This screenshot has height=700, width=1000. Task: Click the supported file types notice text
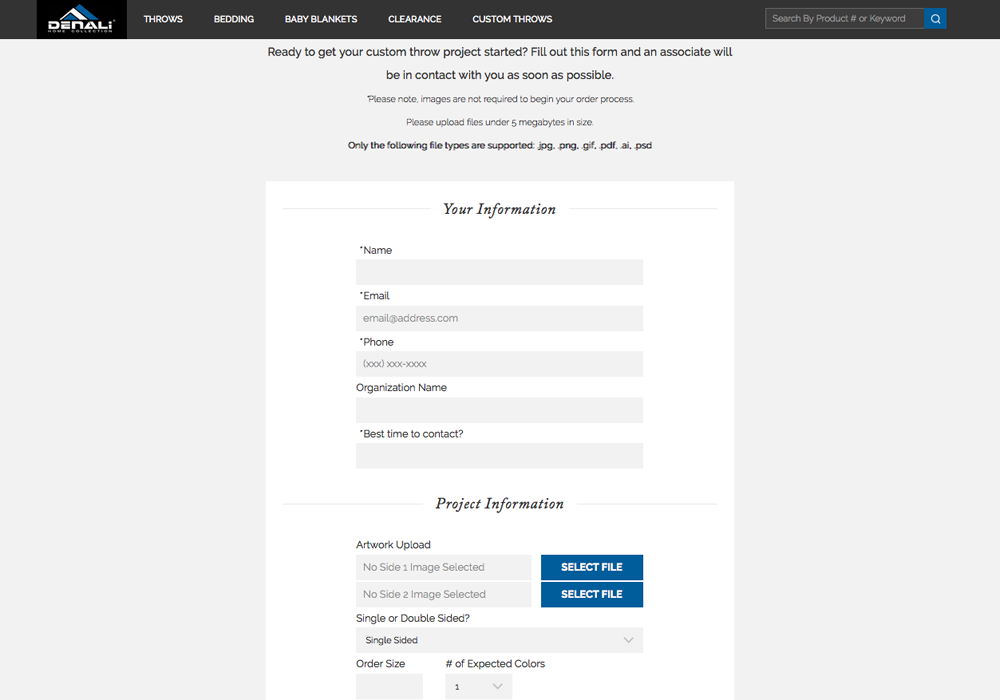click(499, 145)
